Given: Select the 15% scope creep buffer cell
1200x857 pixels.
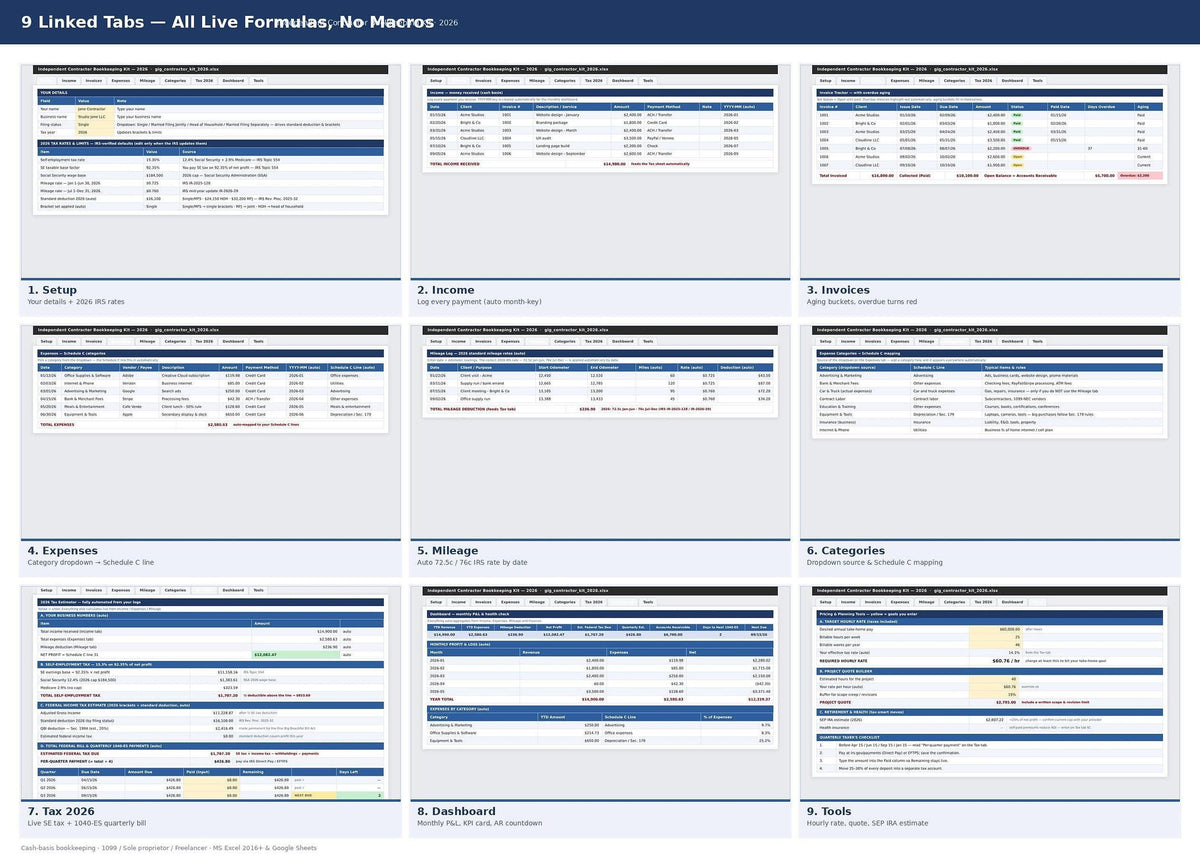Looking at the screenshot, I should [994, 694].
